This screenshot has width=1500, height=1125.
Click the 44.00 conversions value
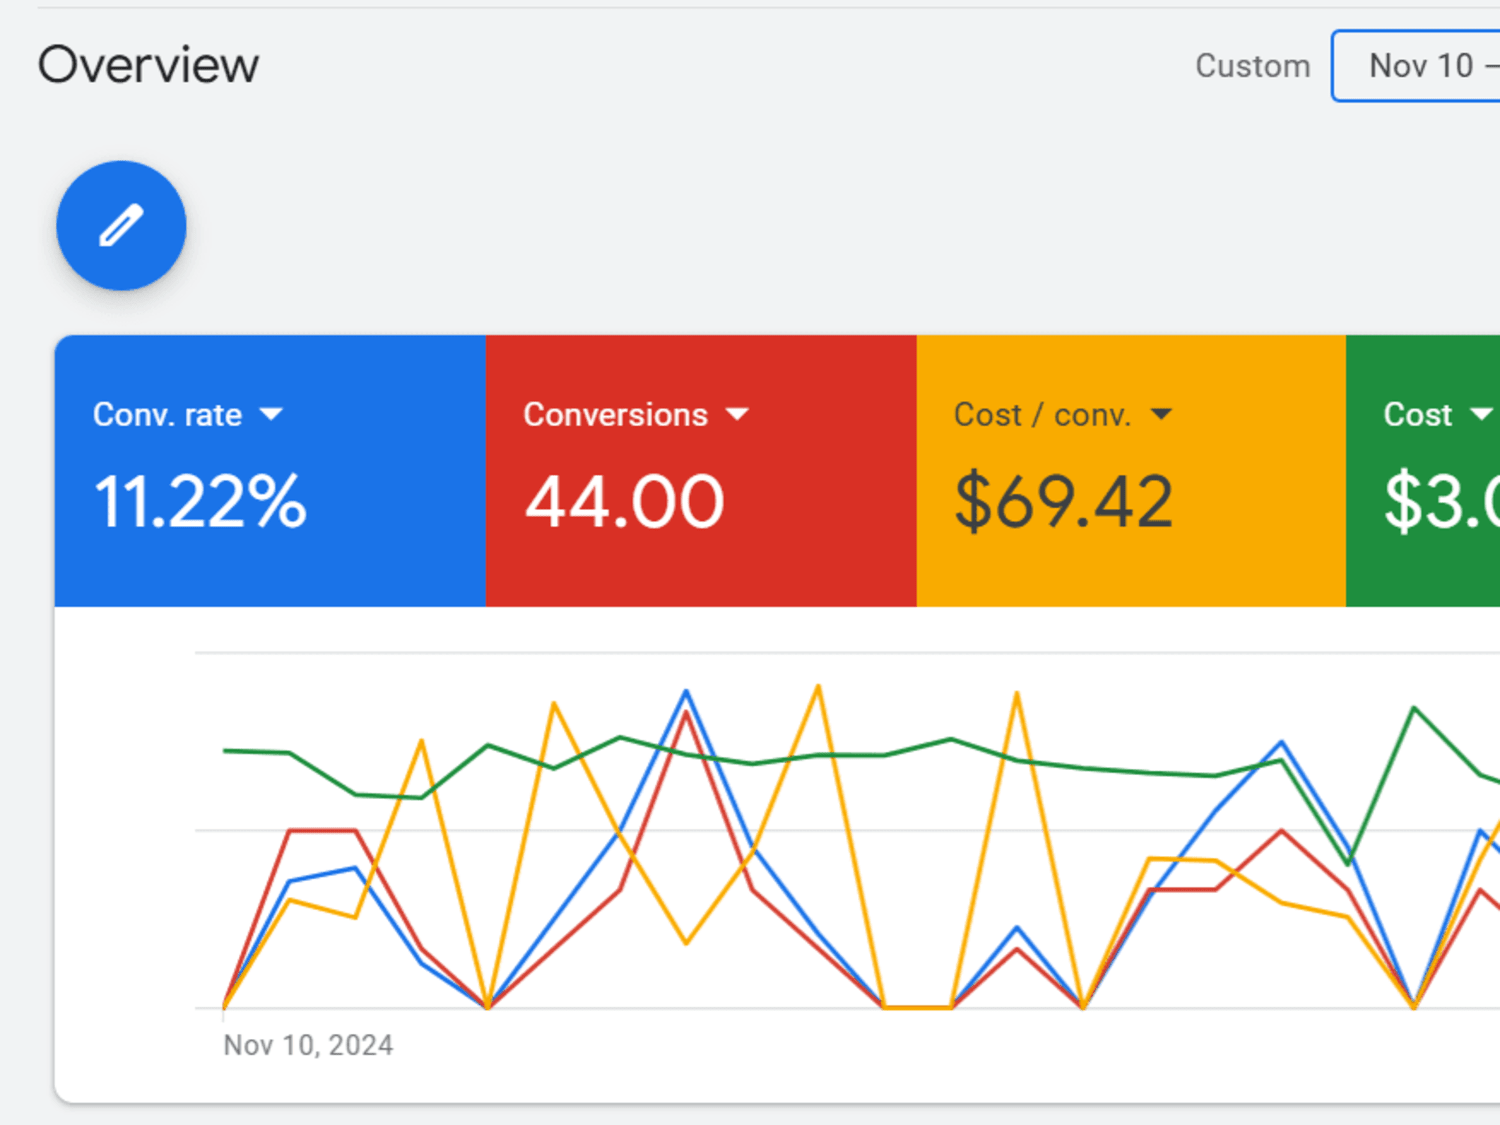point(624,501)
